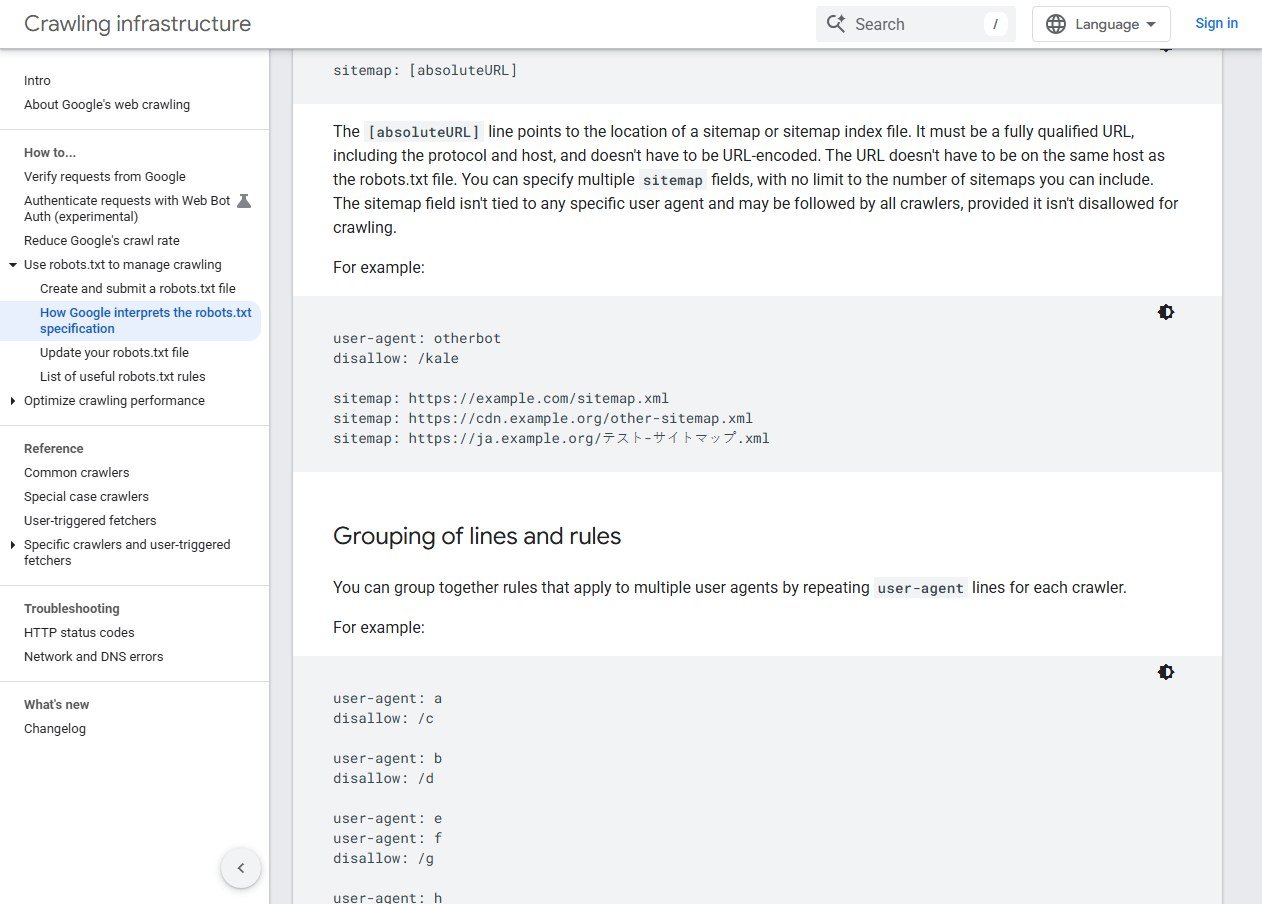The image size is (1262, 904).
Task: Open Common crawlers reference
Action: click(x=77, y=473)
